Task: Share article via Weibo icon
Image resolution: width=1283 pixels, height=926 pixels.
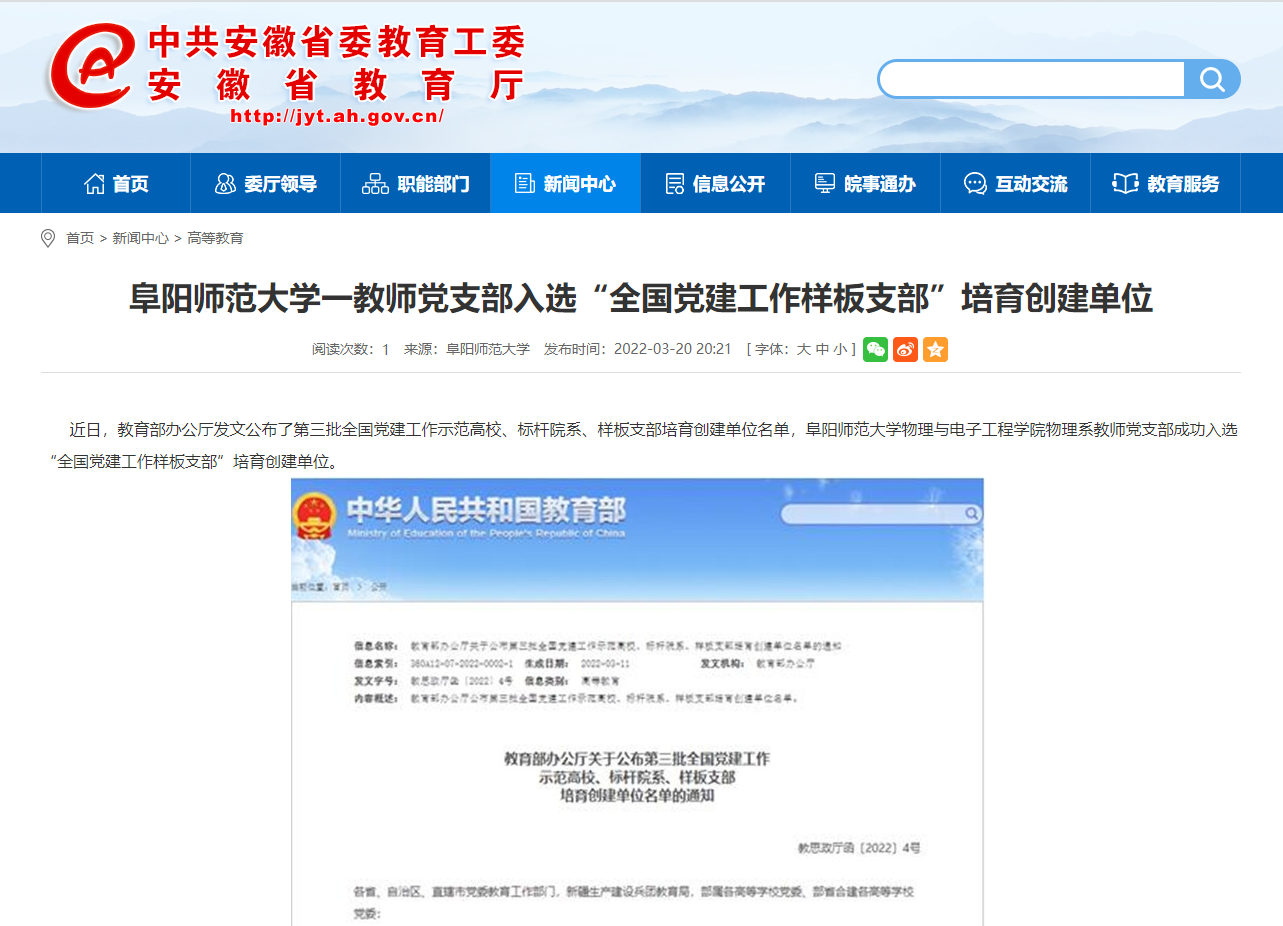Action: point(905,350)
